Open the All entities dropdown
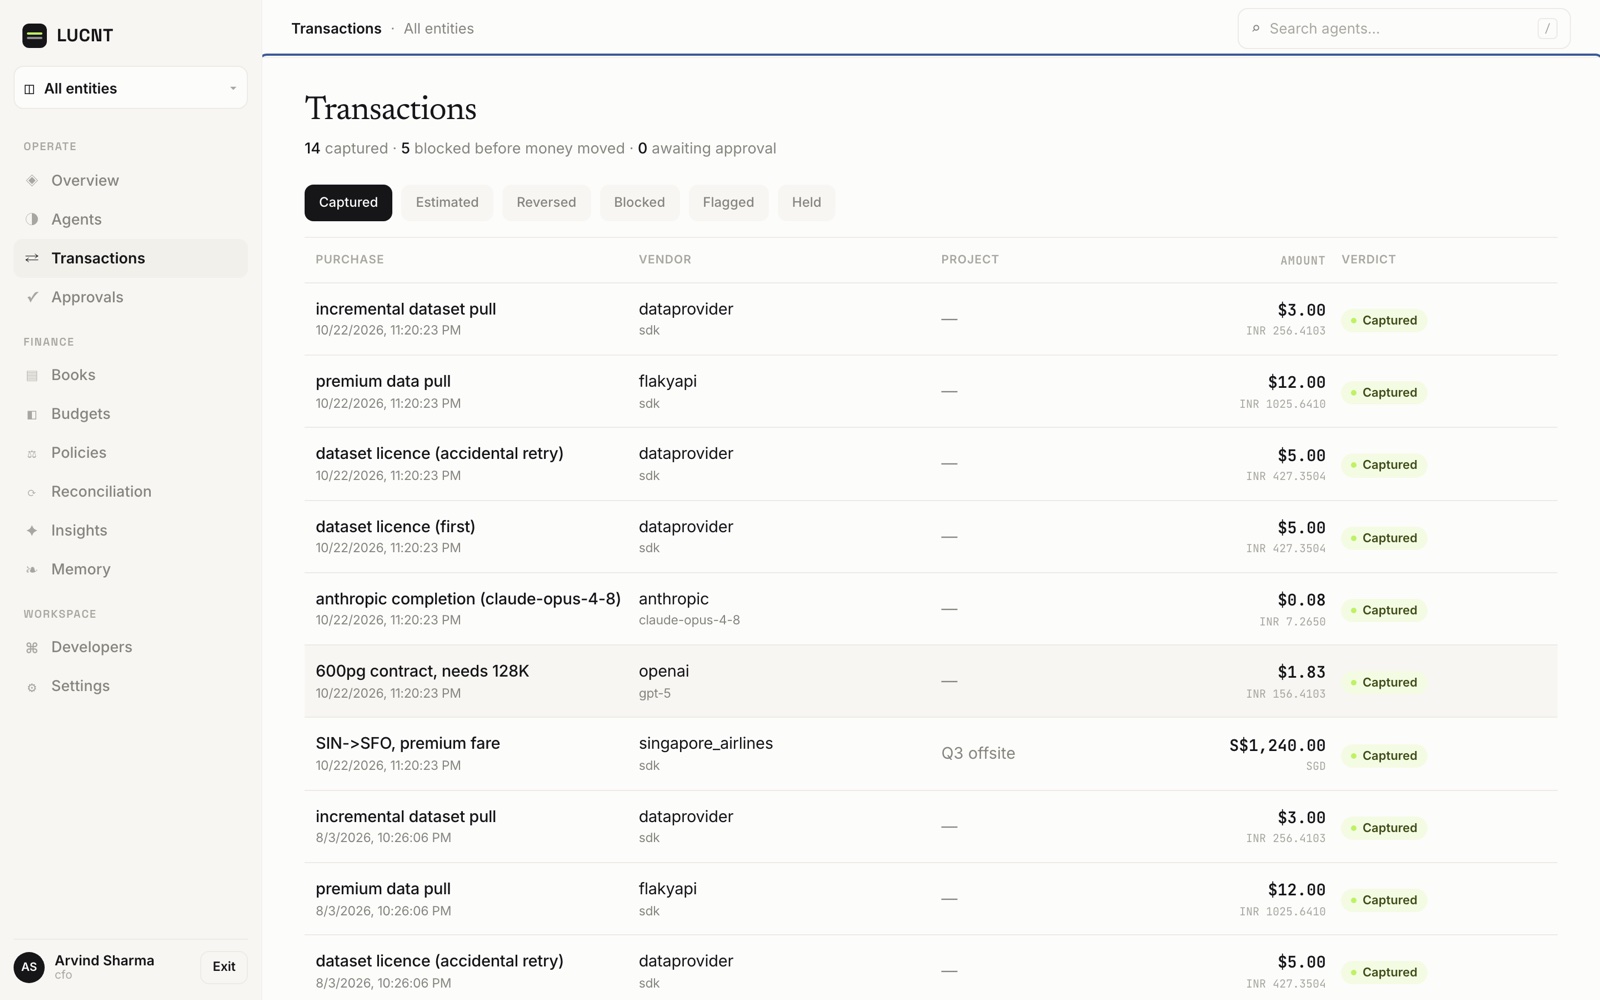The image size is (1600, 1000). [131, 88]
